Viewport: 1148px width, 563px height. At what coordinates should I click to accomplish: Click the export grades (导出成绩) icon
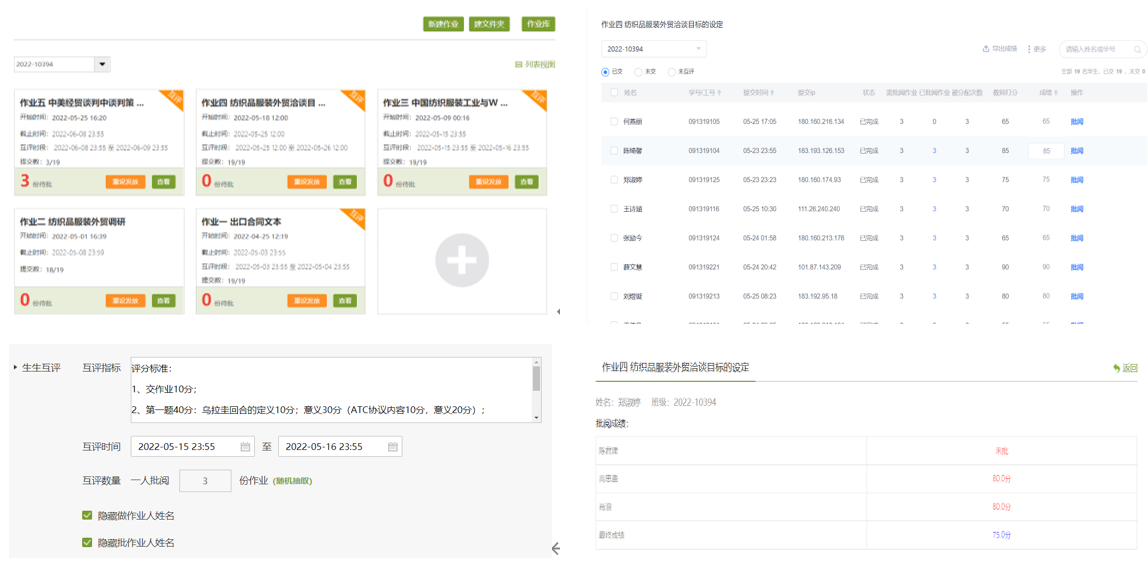(986, 49)
